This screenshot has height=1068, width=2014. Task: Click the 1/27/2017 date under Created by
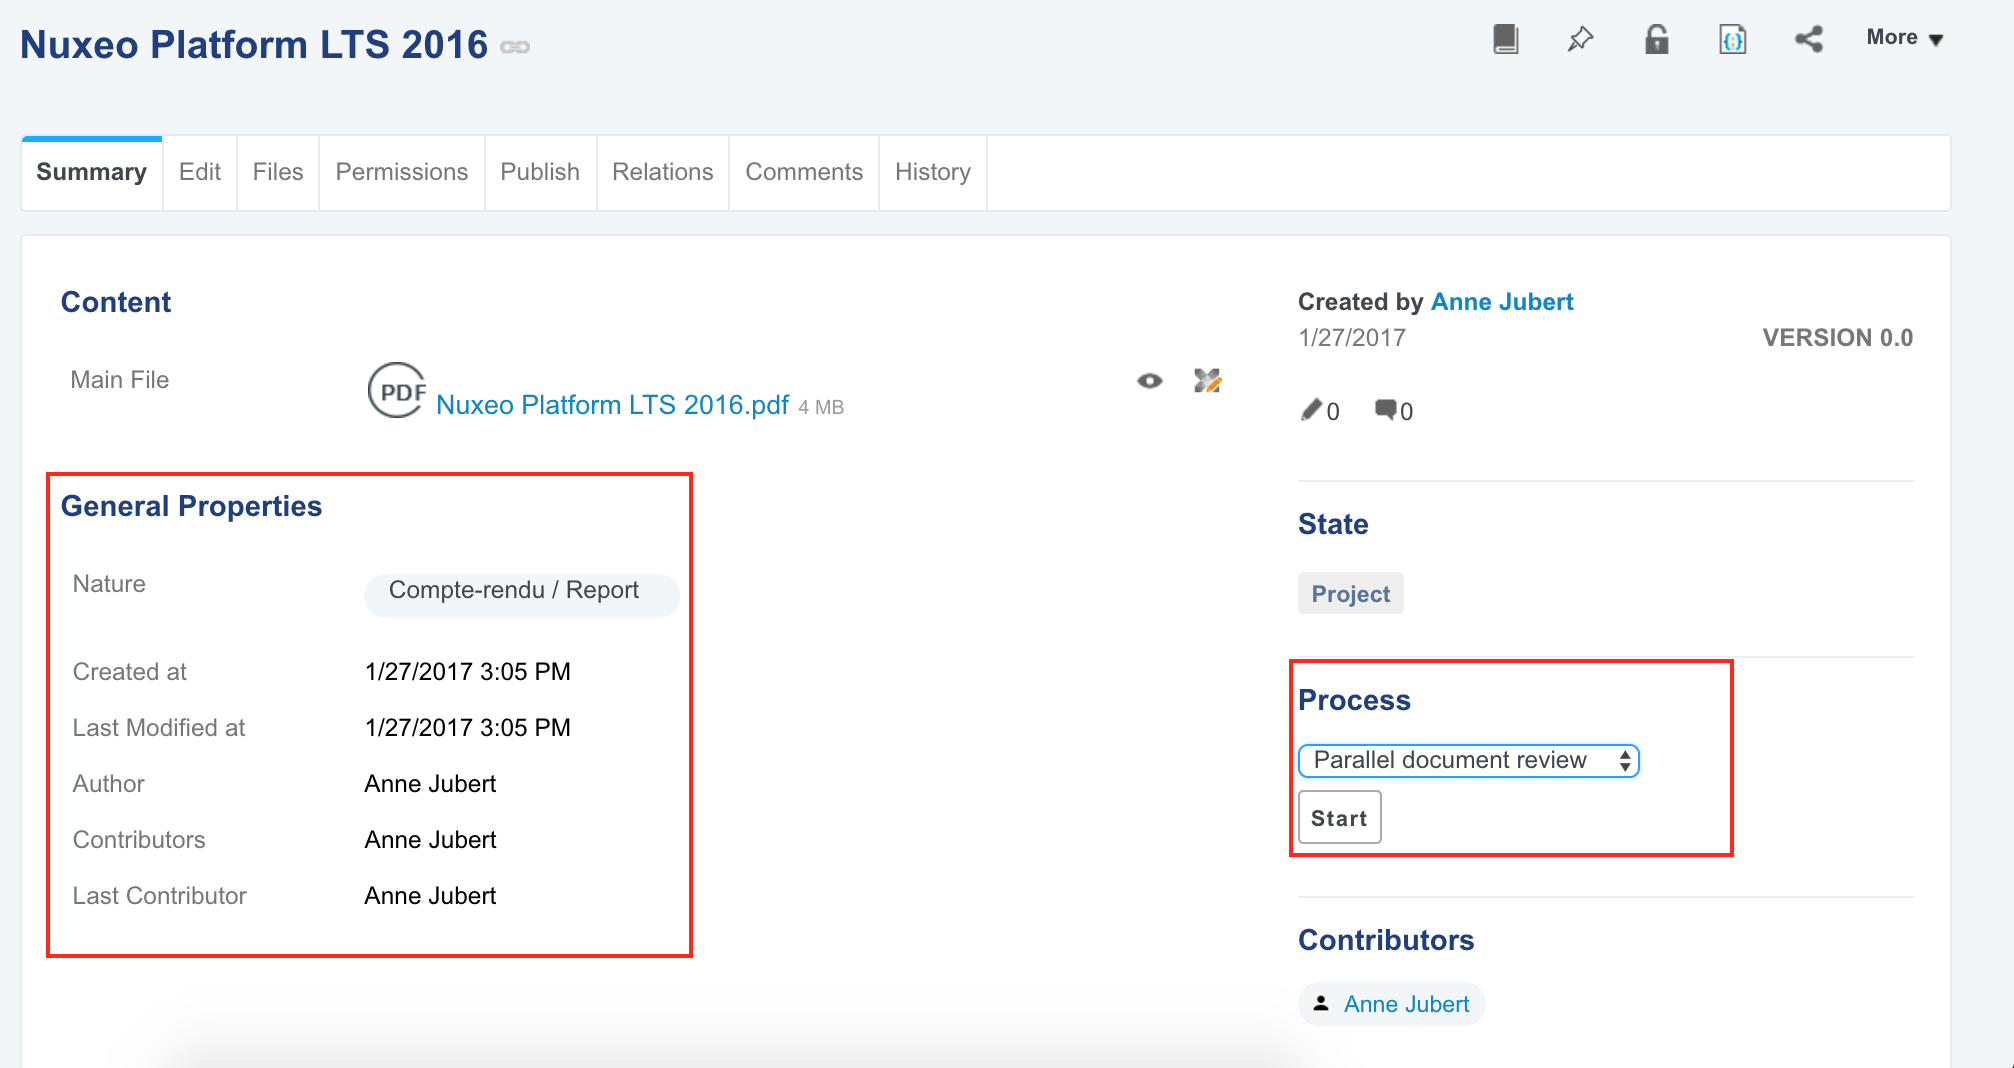pos(1352,338)
